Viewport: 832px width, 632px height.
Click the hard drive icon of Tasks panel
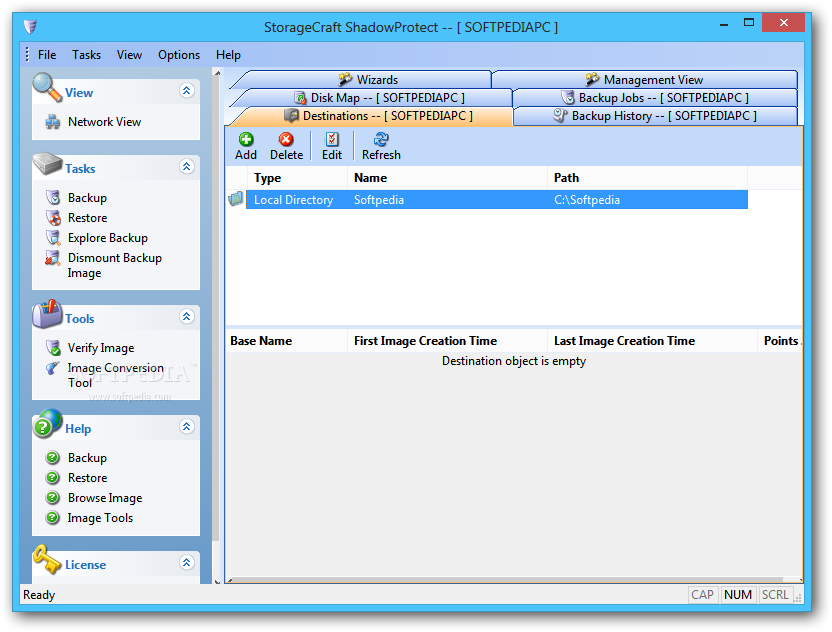48,163
